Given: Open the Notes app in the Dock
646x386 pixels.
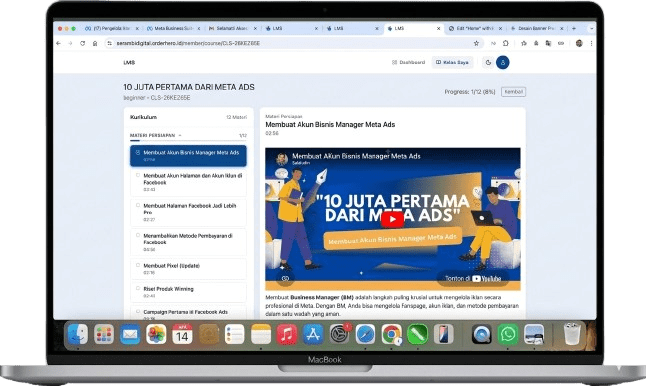Looking at the screenshot, I should [261, 334].
